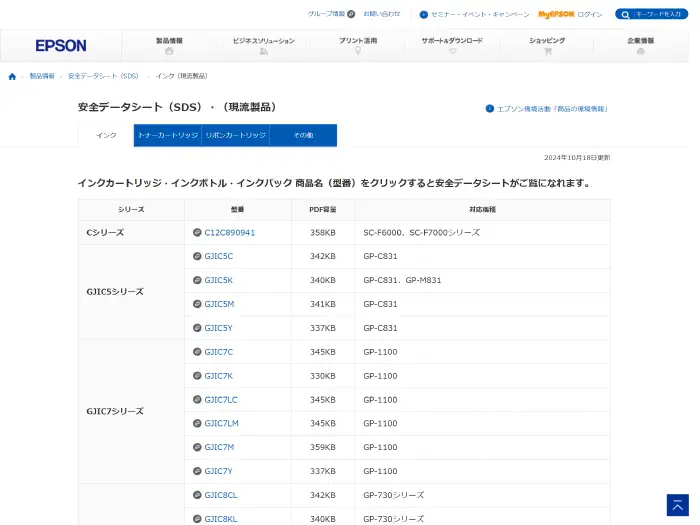
Task: Open セミナー・イベント・キャンペーン link
Action: [x=480, y=15]
